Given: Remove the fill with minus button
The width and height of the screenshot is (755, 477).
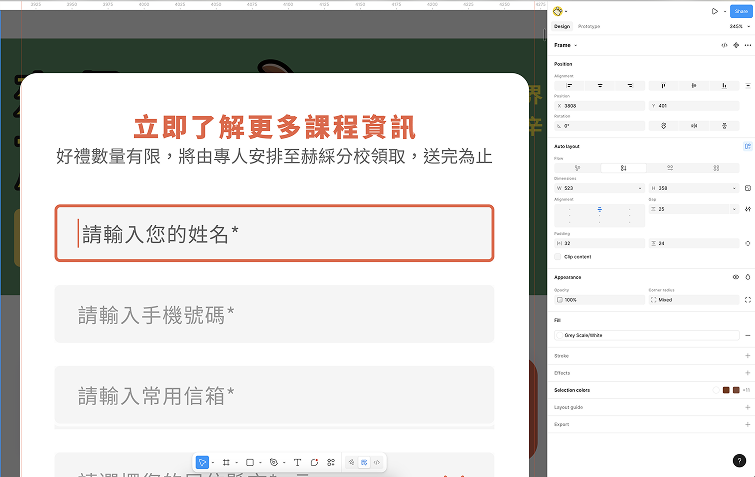Looking at the screenshot, I should (748, 335).
